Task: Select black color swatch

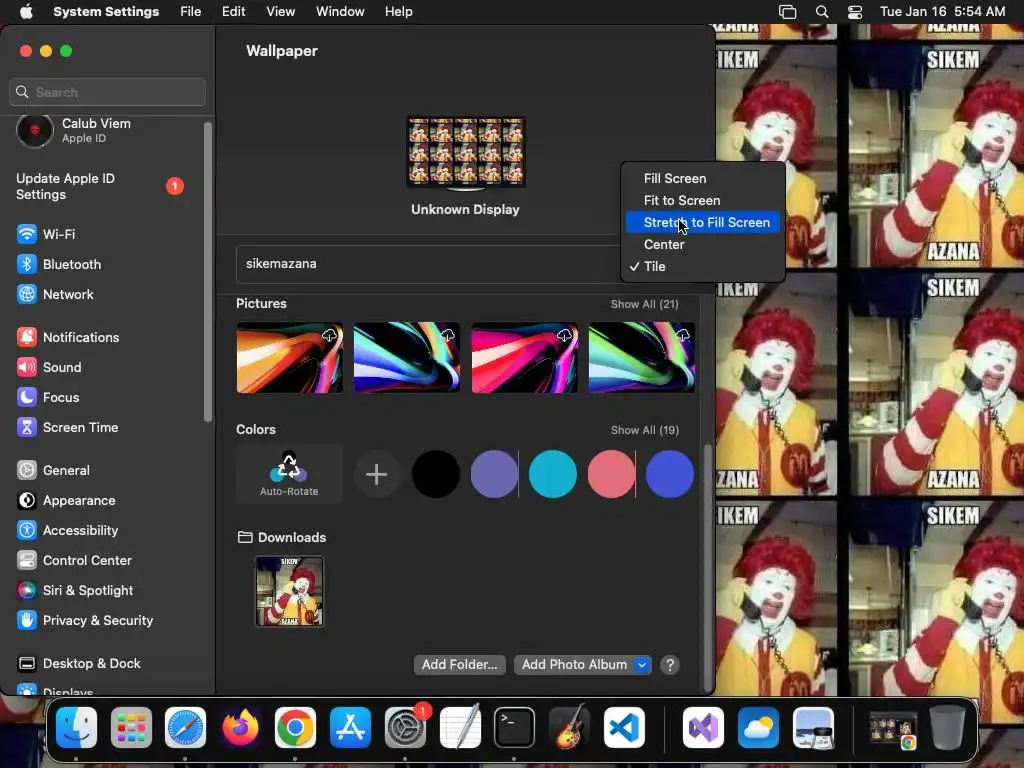Action: (x=436, y=474)
